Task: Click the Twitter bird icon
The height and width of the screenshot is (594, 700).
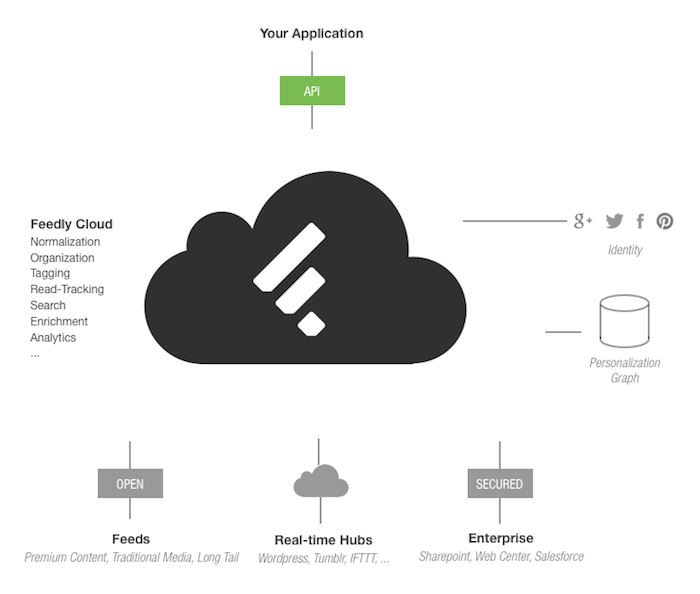Action: pos(614,221)
